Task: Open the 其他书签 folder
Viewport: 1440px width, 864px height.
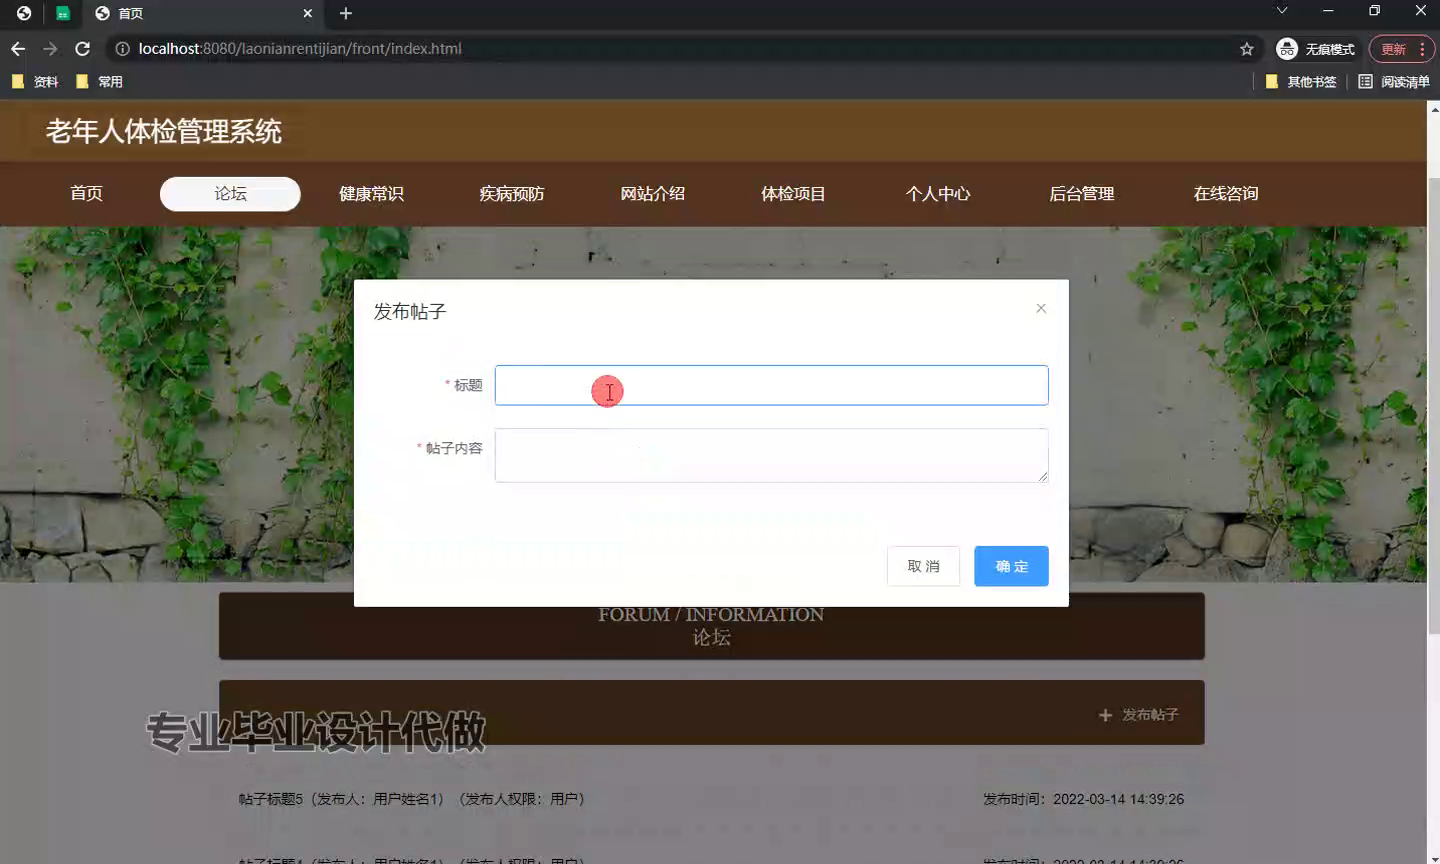Action: point(1301,82)
